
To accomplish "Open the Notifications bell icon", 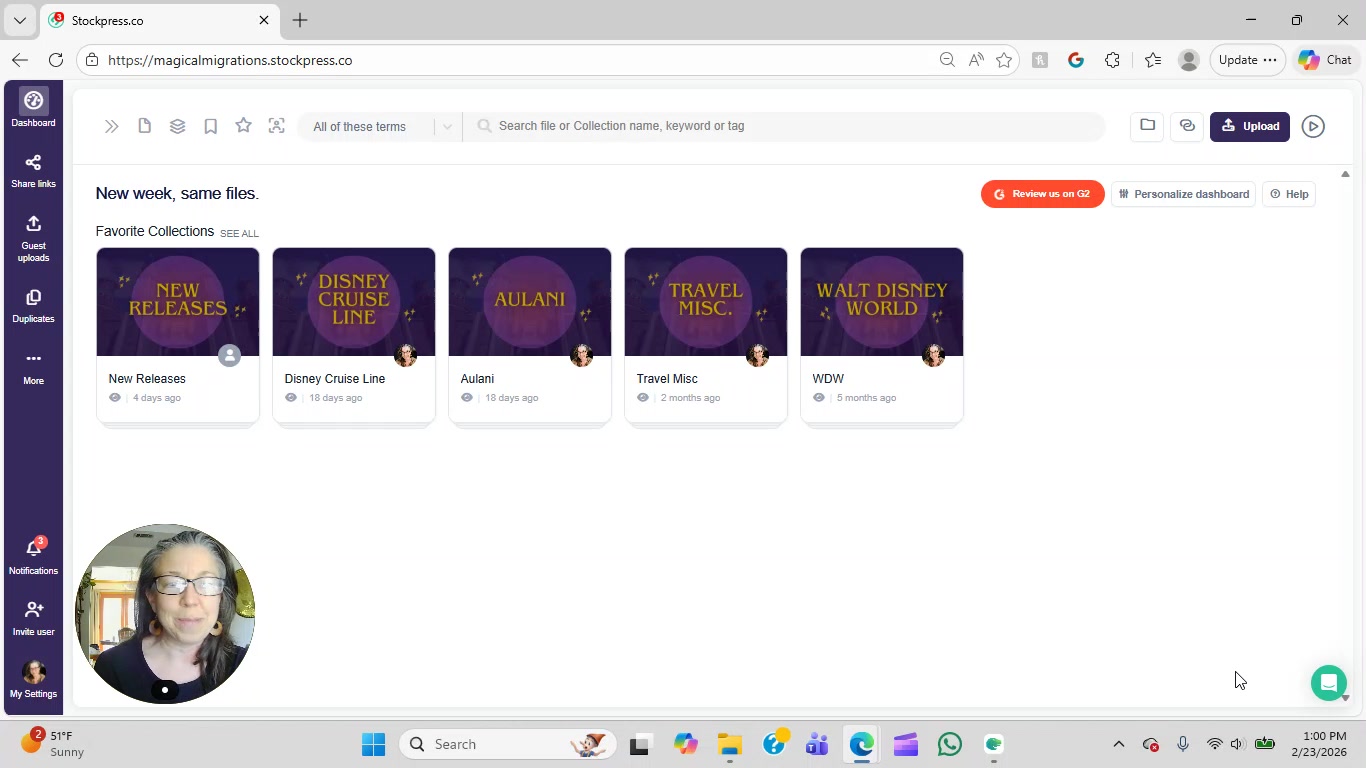I will coord(33,556).
